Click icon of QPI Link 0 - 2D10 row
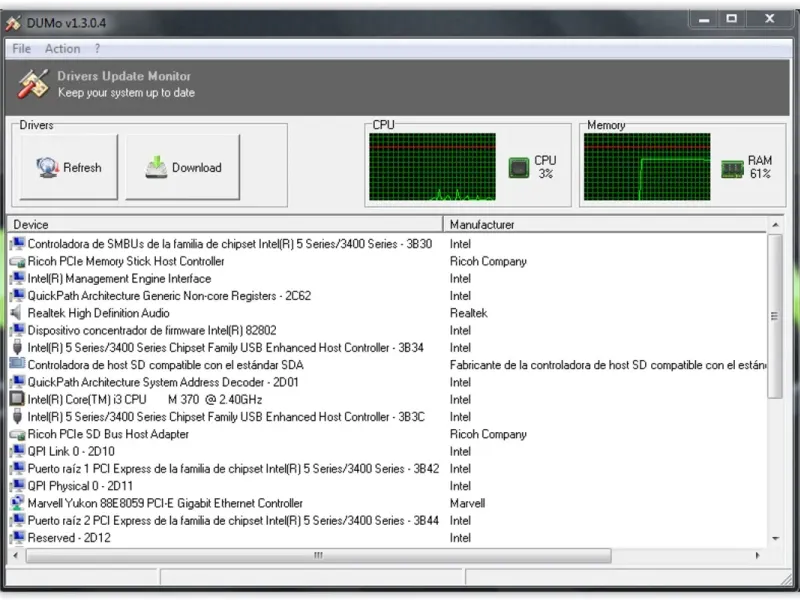Screen dimensions: 800x600 18,451
